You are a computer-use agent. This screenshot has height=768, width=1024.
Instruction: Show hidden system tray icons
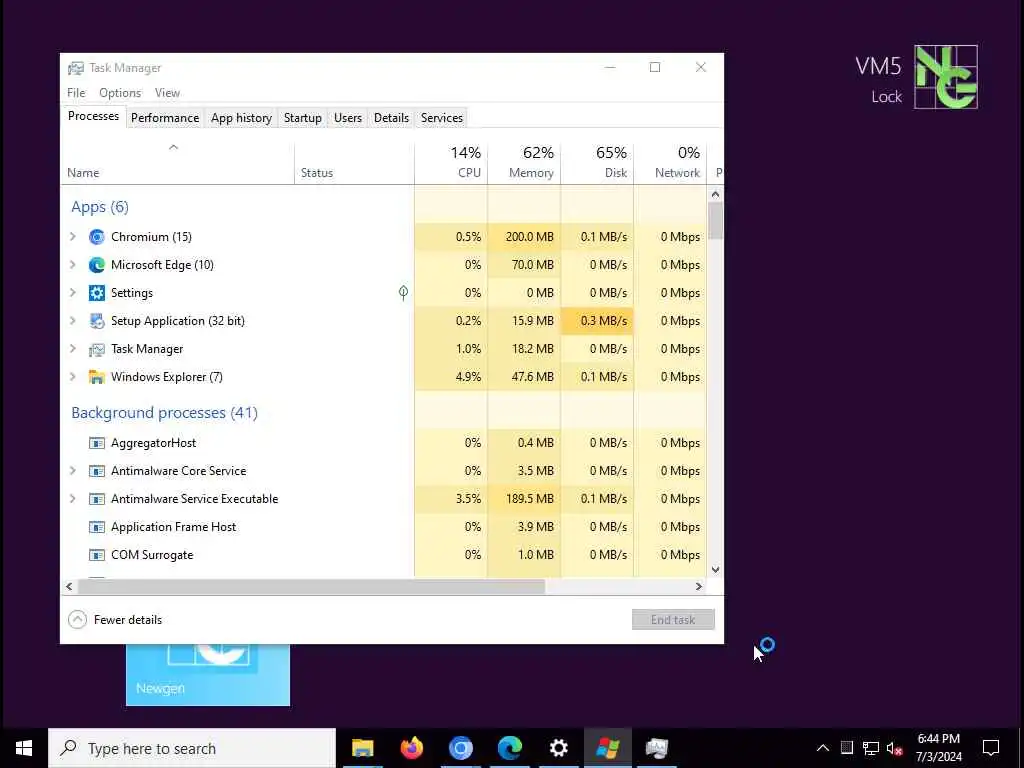click(x=823, y=748)
